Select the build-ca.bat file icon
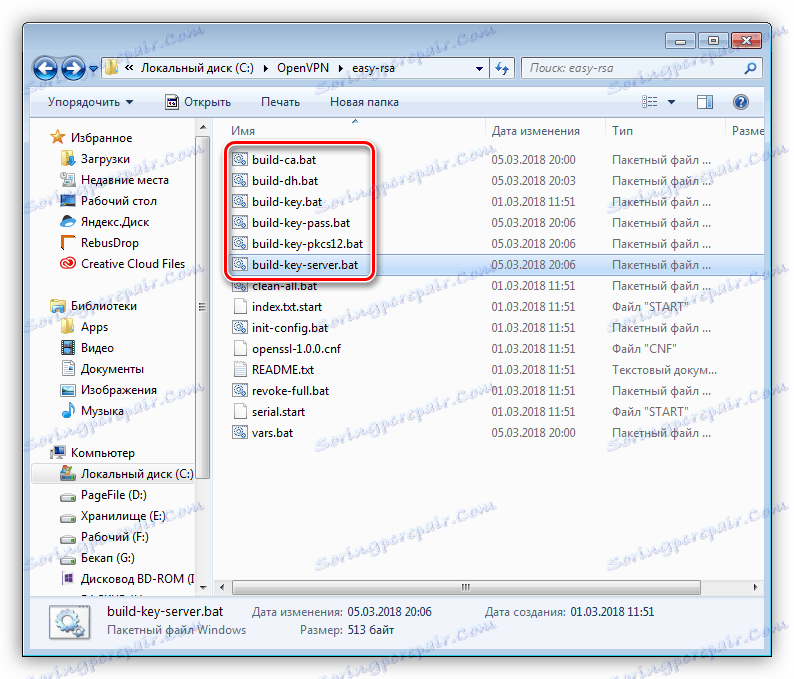This screenshot has width=794, height=679. [240, 159]
